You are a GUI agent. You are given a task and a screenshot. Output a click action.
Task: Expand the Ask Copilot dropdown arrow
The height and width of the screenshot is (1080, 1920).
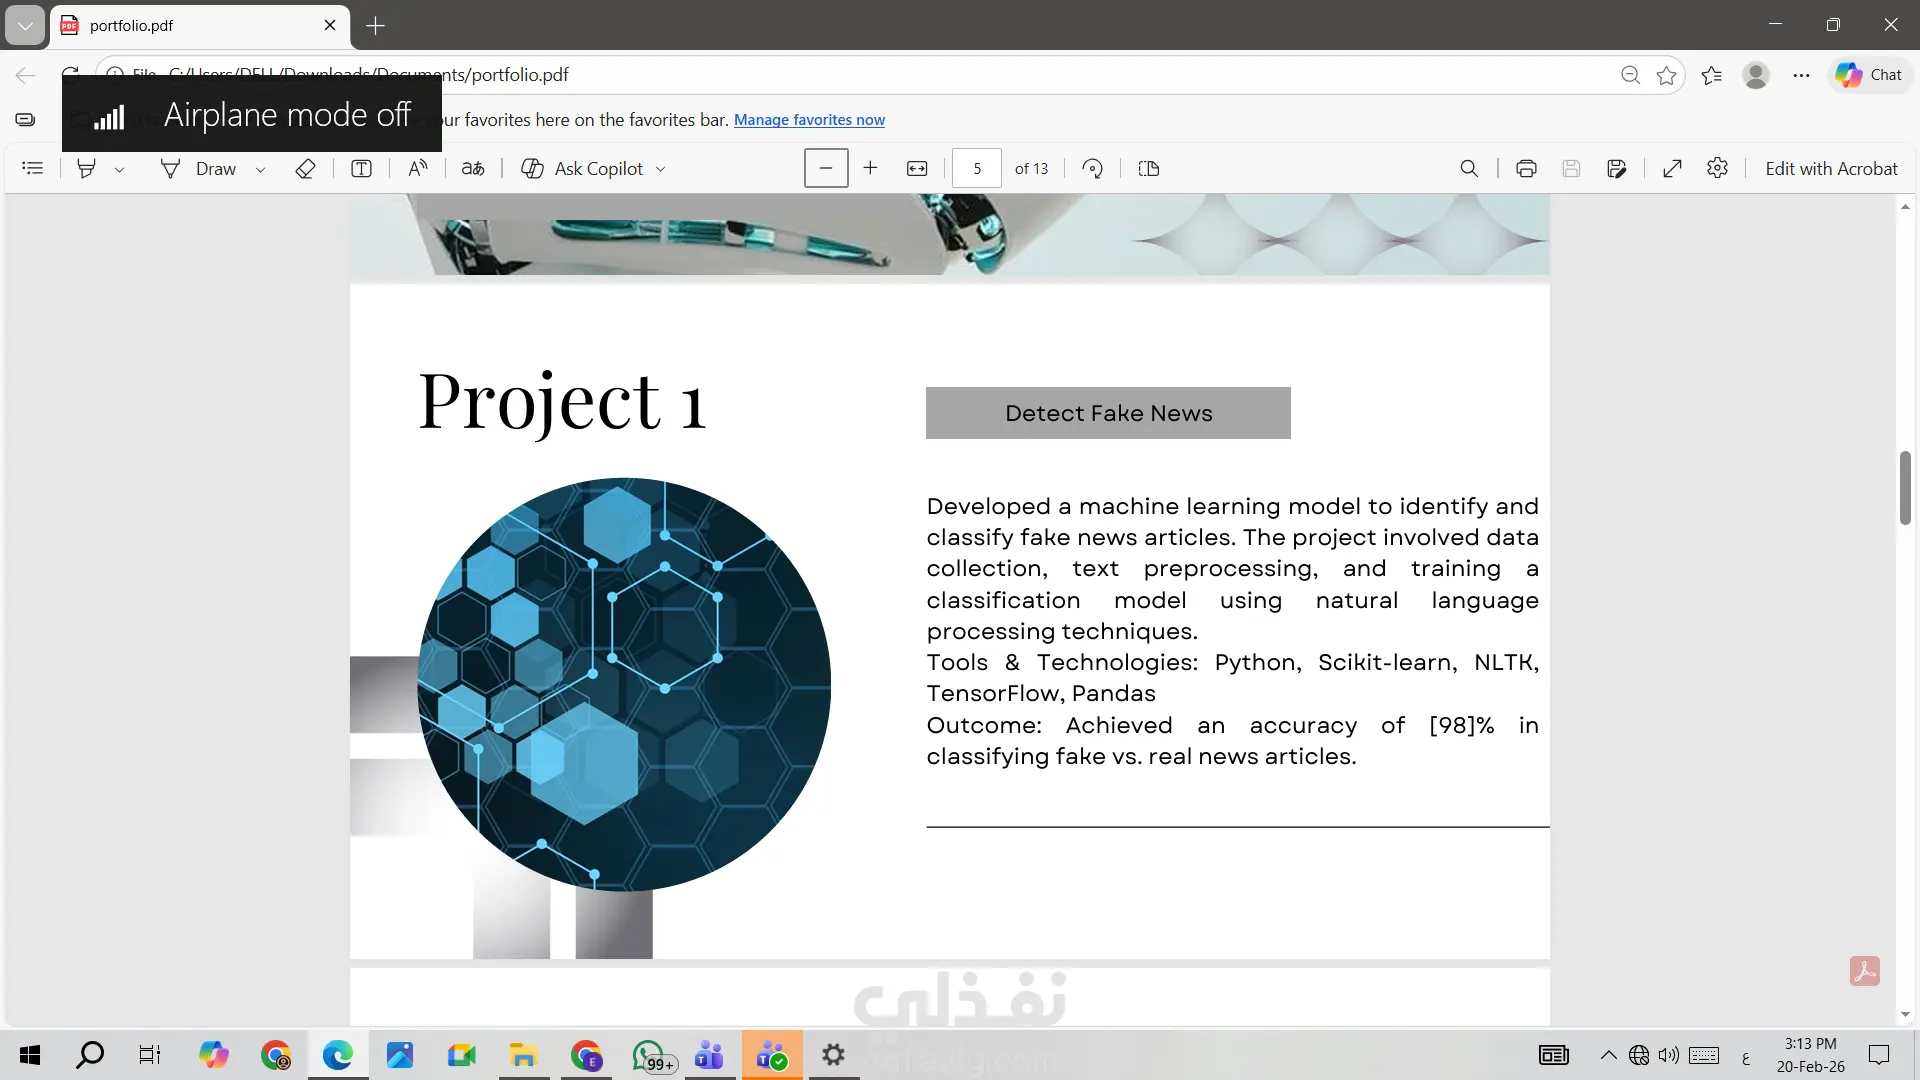661,169
